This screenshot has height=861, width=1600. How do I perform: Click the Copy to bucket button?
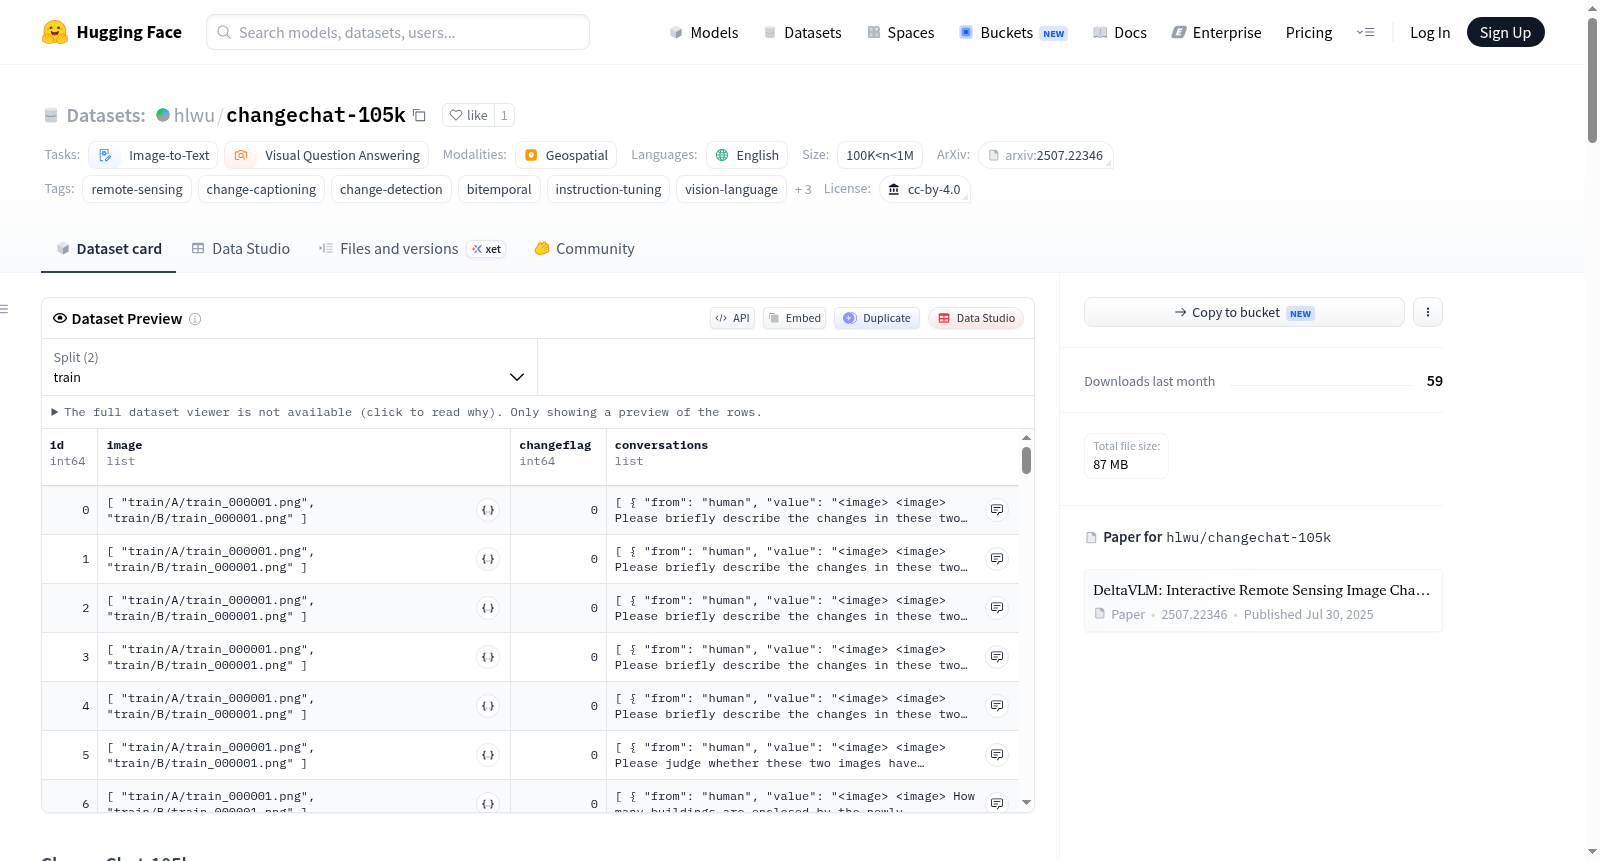[1244, 312]
